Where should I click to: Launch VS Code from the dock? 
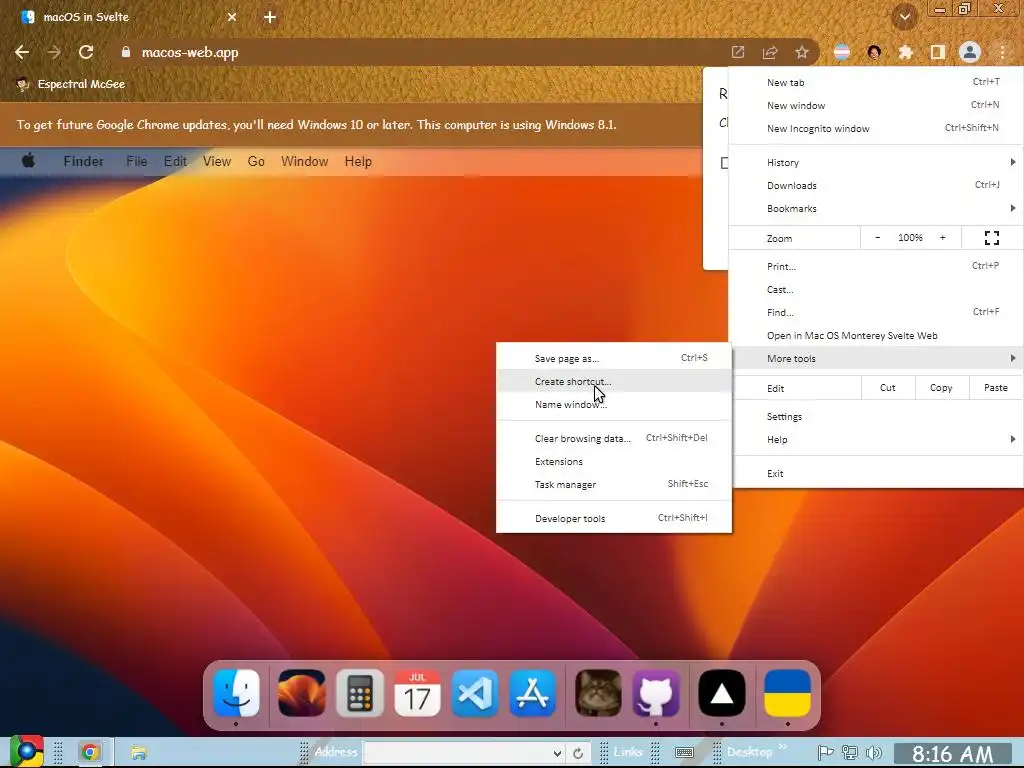475,693
